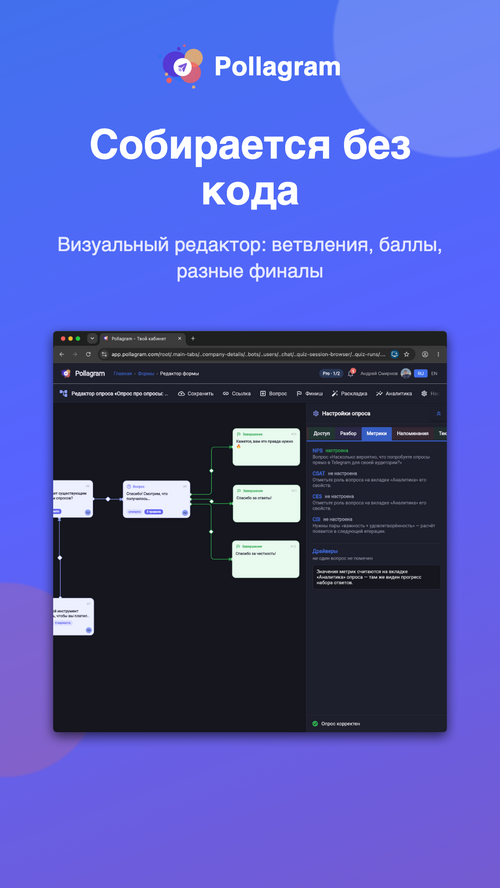500x888 pixels.
Task: Click the browser back arrow
Action: (62, 354)
